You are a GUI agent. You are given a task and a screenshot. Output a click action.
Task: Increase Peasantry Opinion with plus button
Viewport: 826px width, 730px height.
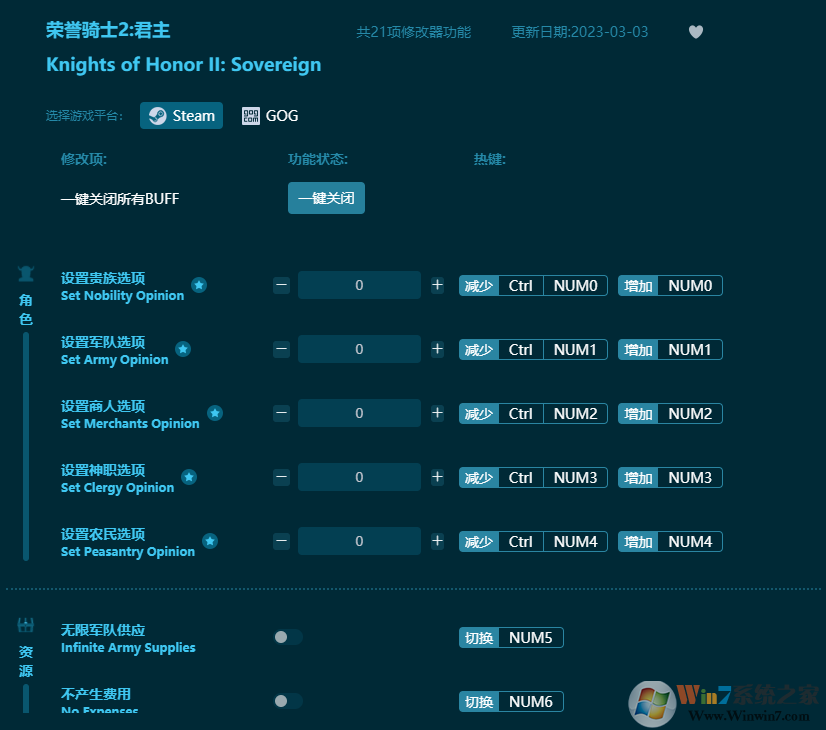tap(437, 541)
